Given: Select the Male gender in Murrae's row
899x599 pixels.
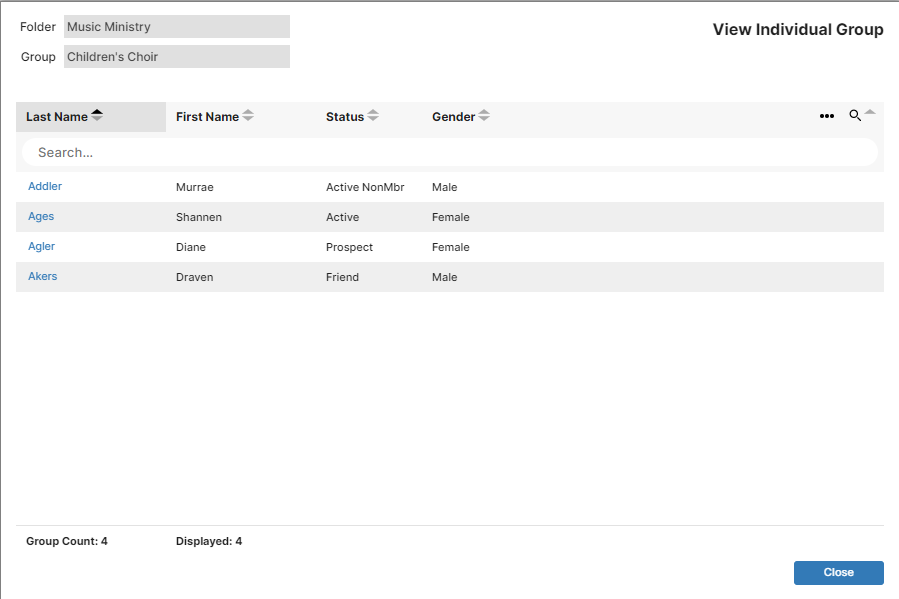Looking at the screenshot, I should tap(444, 187).
